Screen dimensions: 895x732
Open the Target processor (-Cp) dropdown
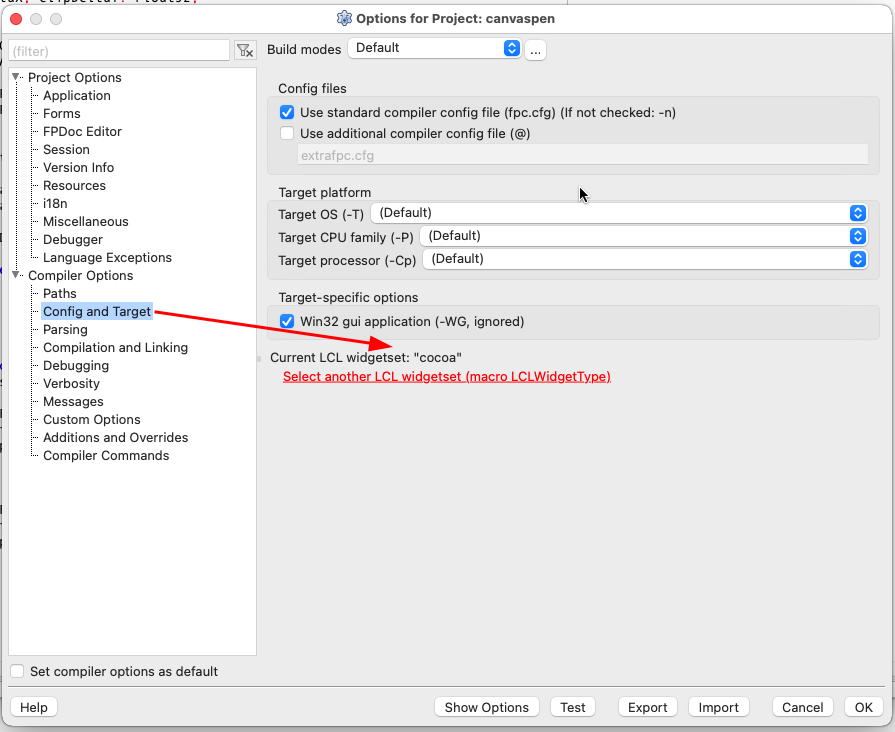(x=645, y=259)
